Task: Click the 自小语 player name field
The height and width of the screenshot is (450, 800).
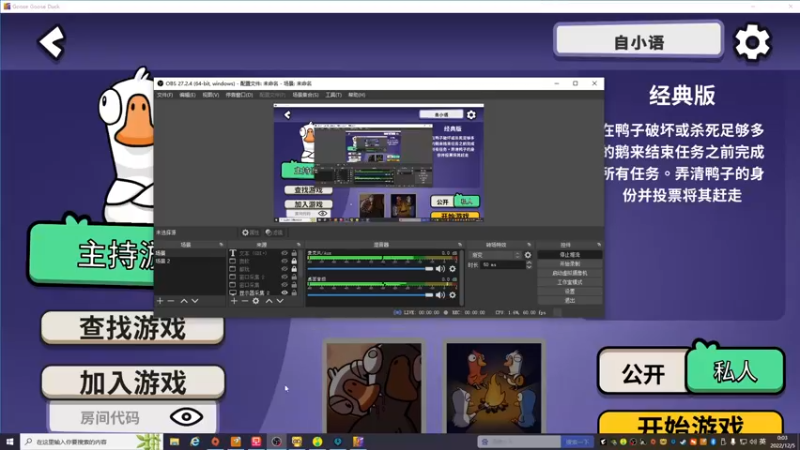Action: click(639, 41)
